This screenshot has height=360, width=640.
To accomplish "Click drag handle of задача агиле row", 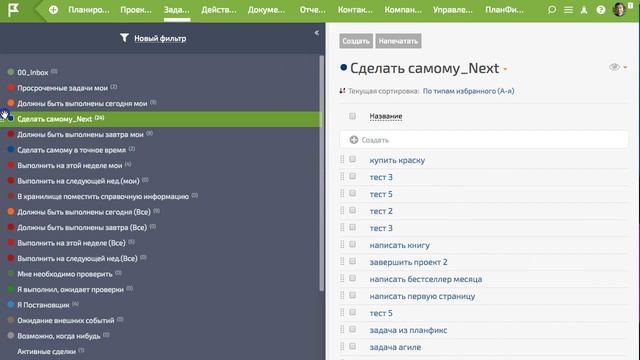I will coord(342,347).
